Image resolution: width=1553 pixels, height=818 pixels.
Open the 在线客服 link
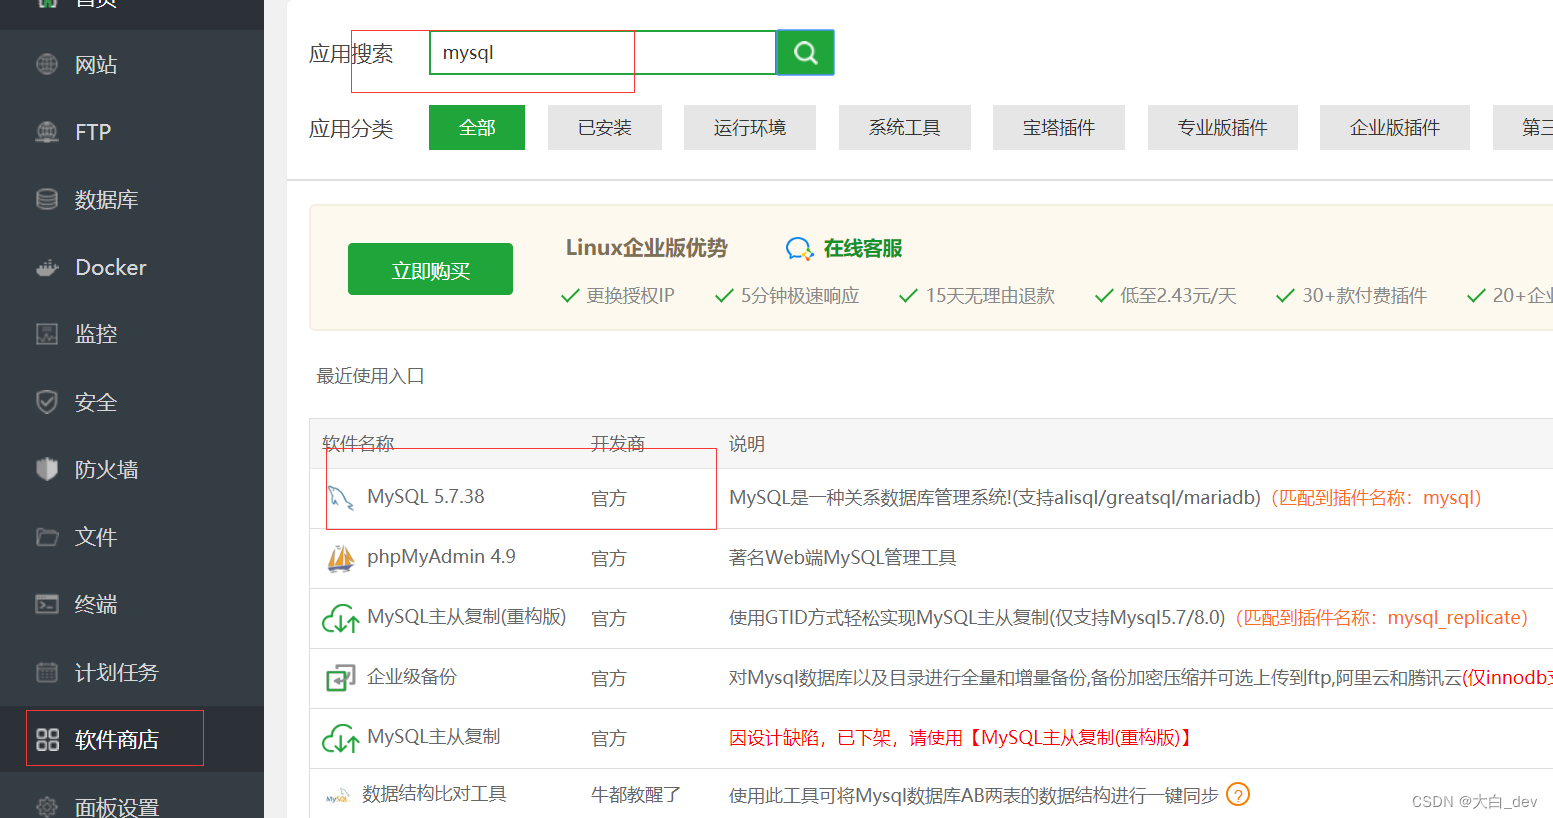point(863,248)
